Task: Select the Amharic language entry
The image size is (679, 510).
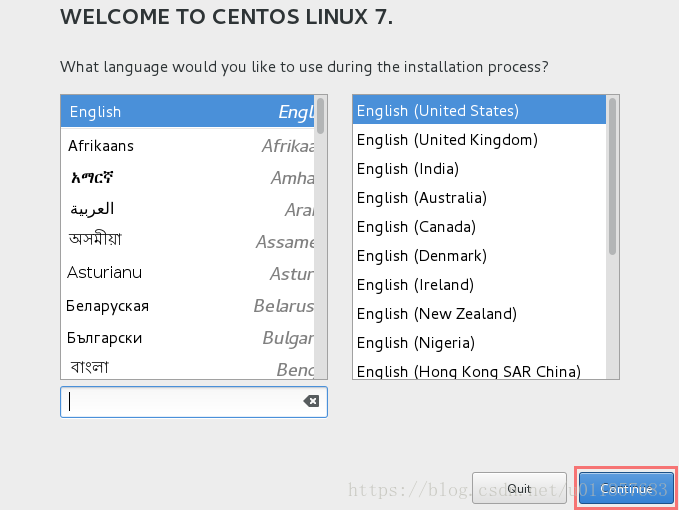Action: pyautogui.click(x=188, y=178)
